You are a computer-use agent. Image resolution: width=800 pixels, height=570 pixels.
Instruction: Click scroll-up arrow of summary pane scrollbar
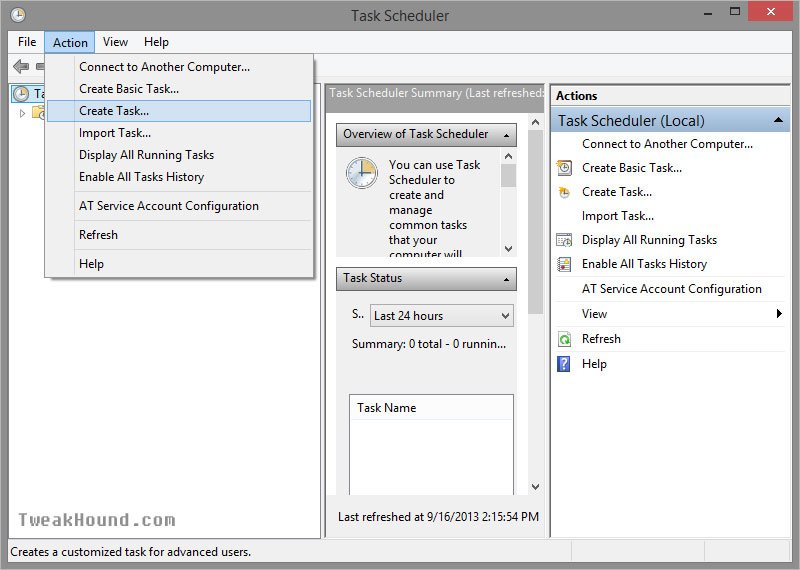[535, 122]
